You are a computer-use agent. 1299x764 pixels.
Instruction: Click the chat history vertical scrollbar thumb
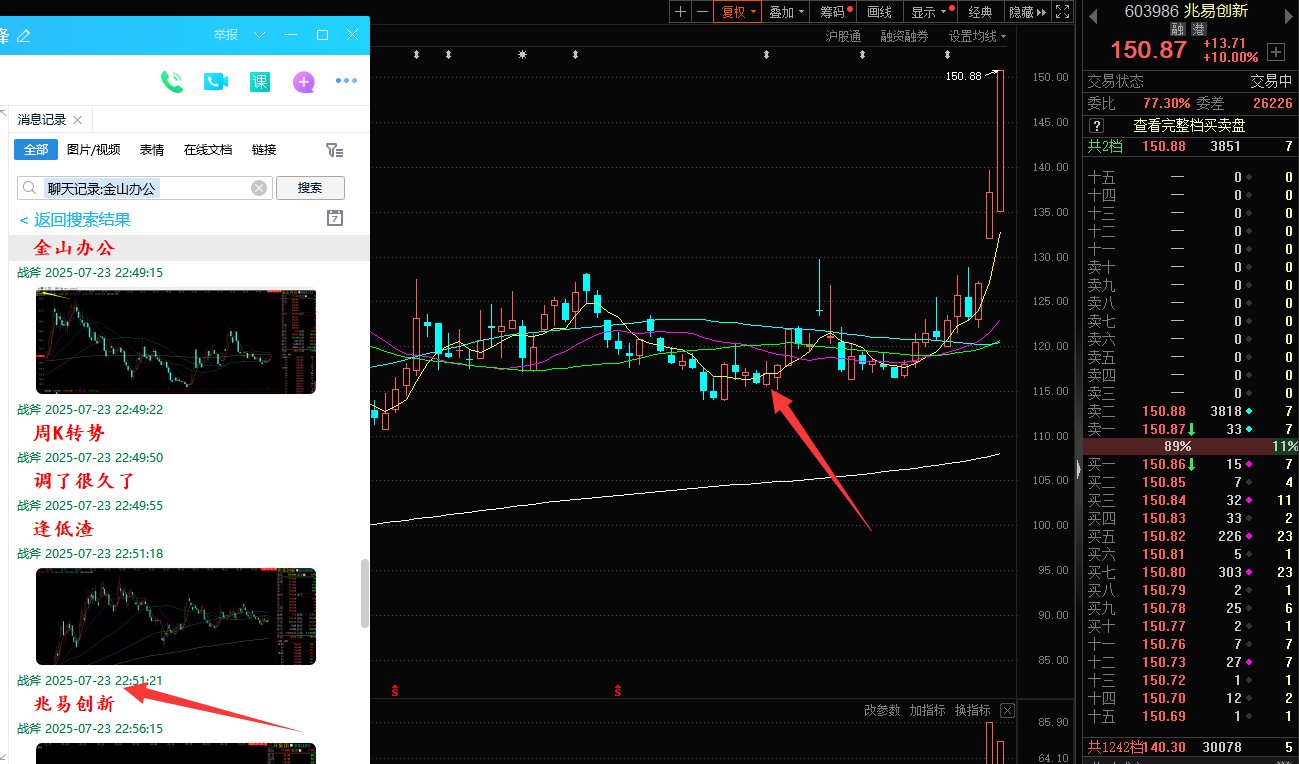point(365,593)
